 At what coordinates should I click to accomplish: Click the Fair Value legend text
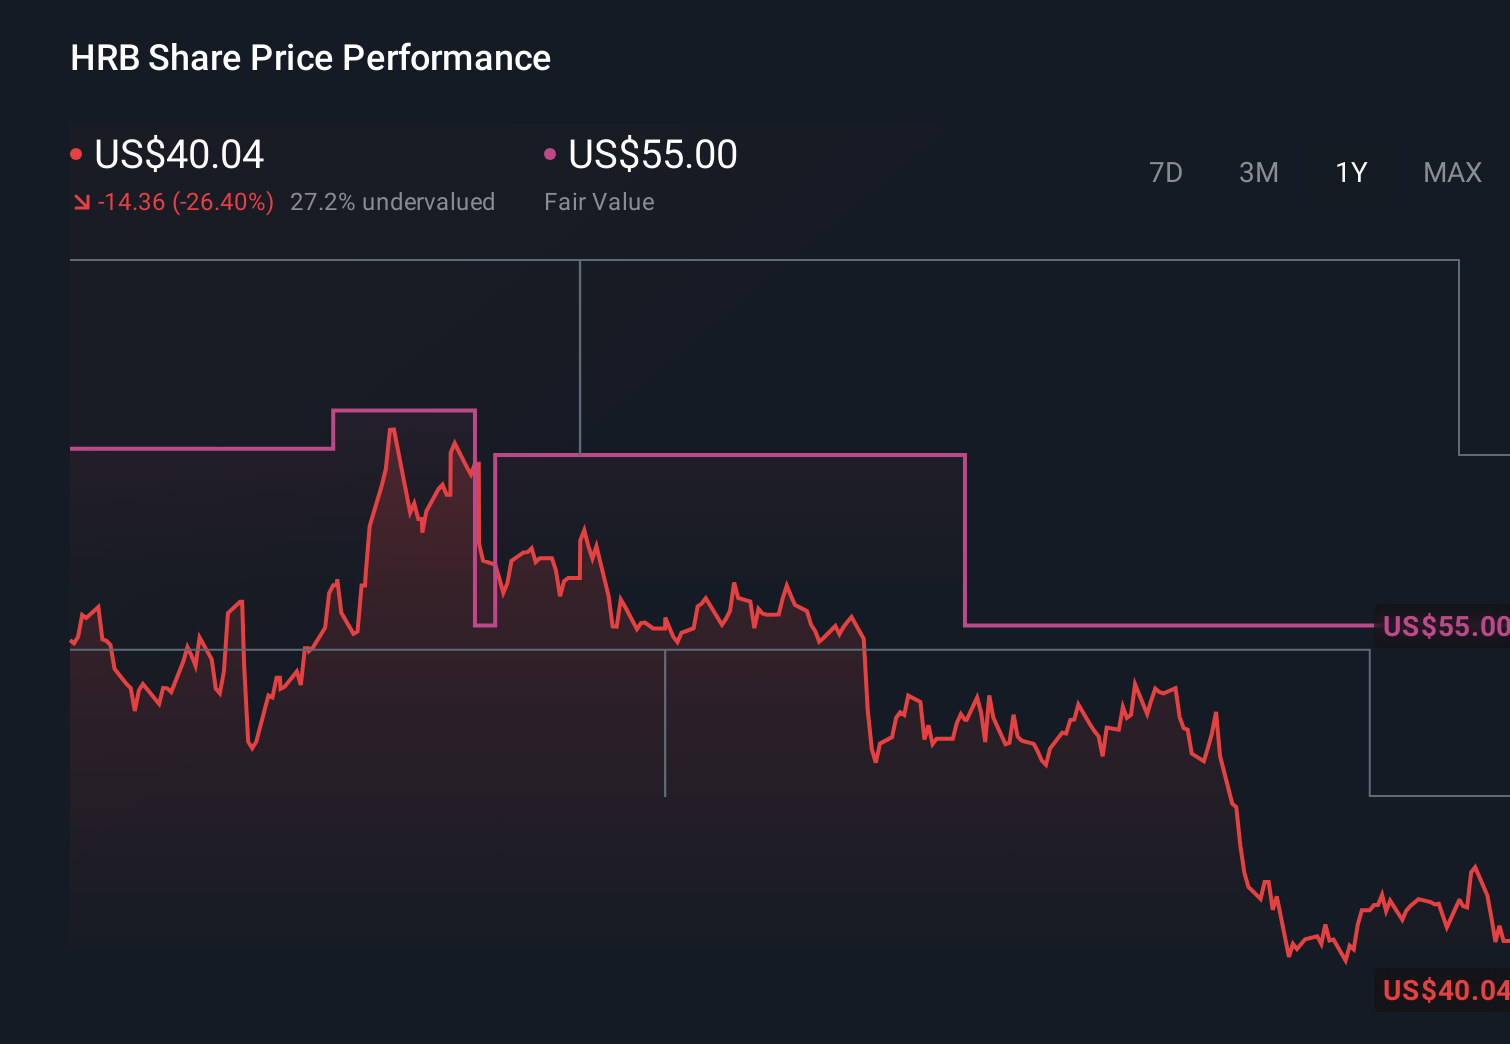pos(599,202)
